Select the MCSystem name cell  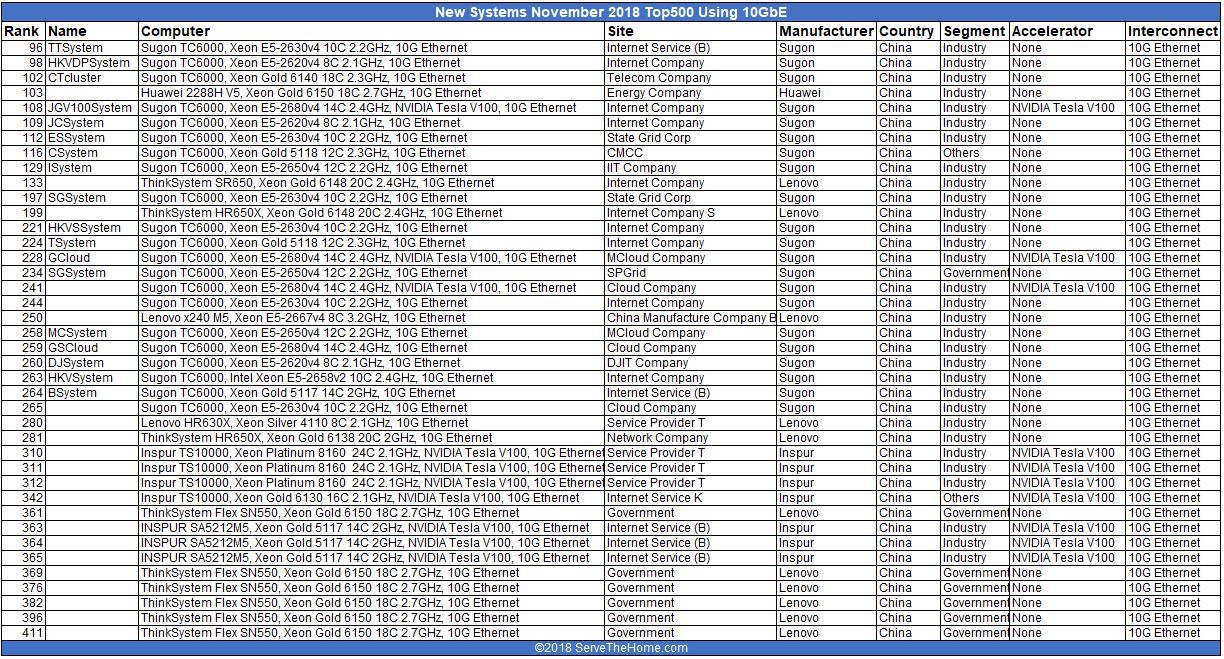(92, 333)
